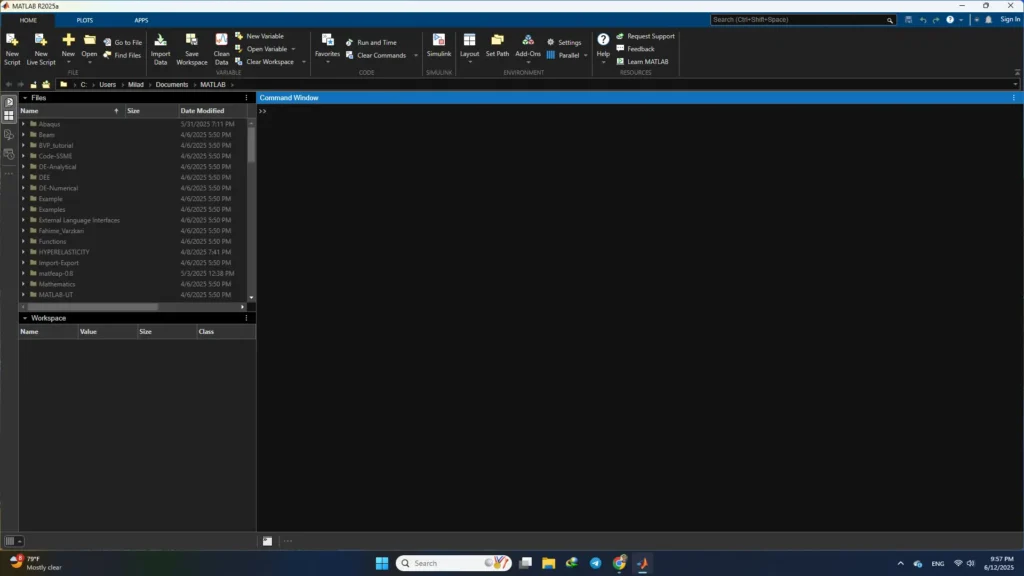1024x576 pixels.
Task: Collapse the Files panel
Action: [x=25, y=98]
